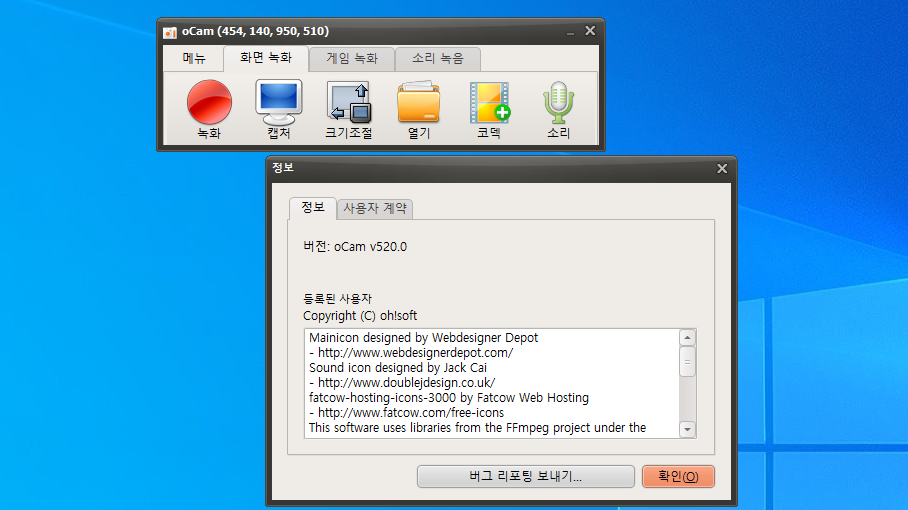Select the 정보 tab in the dialog
The image size is (908, 510).
[x=313, y=208]
